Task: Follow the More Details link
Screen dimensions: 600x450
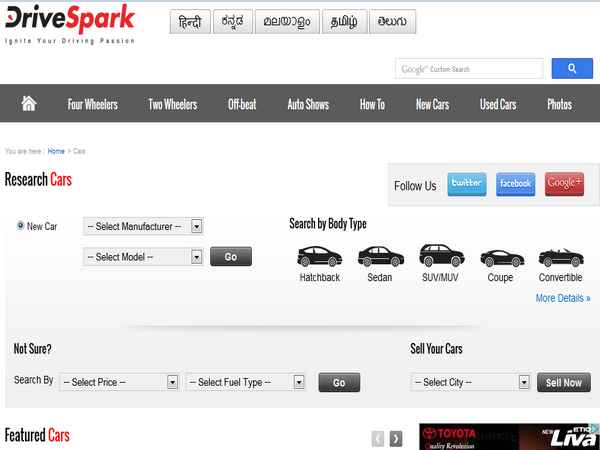Action: pos(562,298)
